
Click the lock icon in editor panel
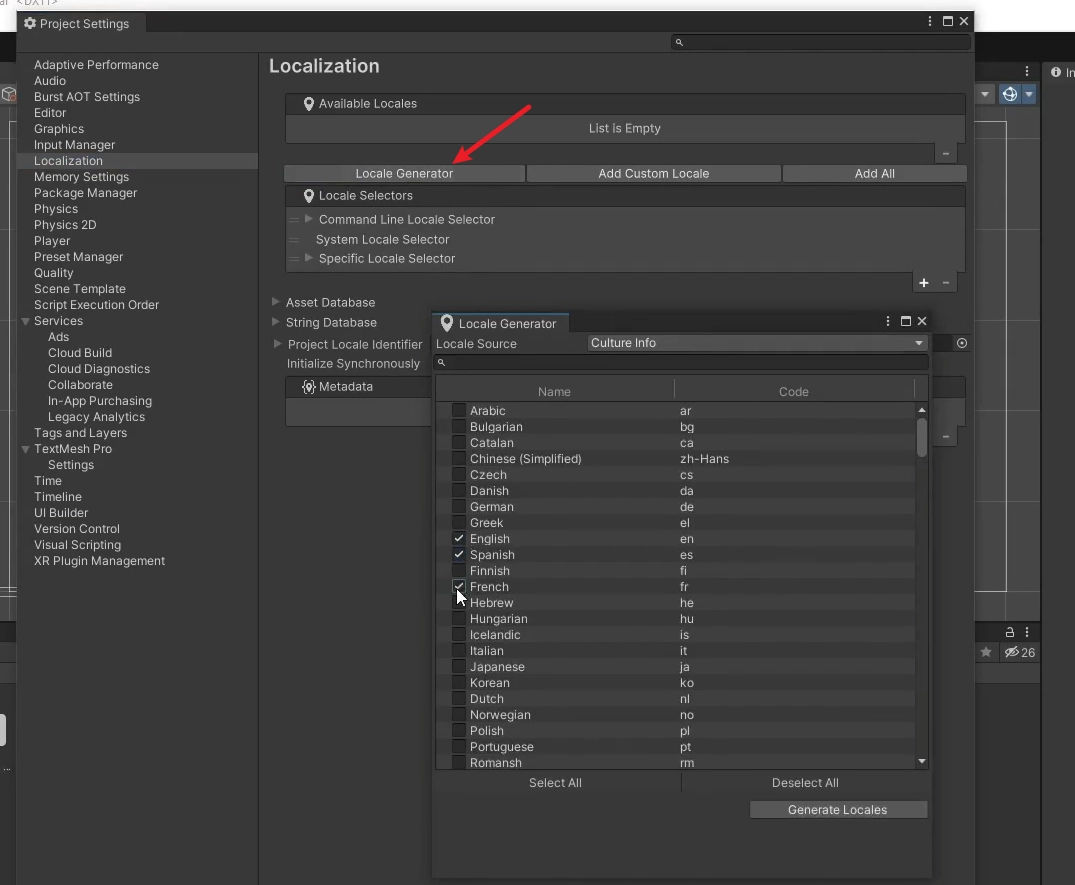[x=1009, y=632]
